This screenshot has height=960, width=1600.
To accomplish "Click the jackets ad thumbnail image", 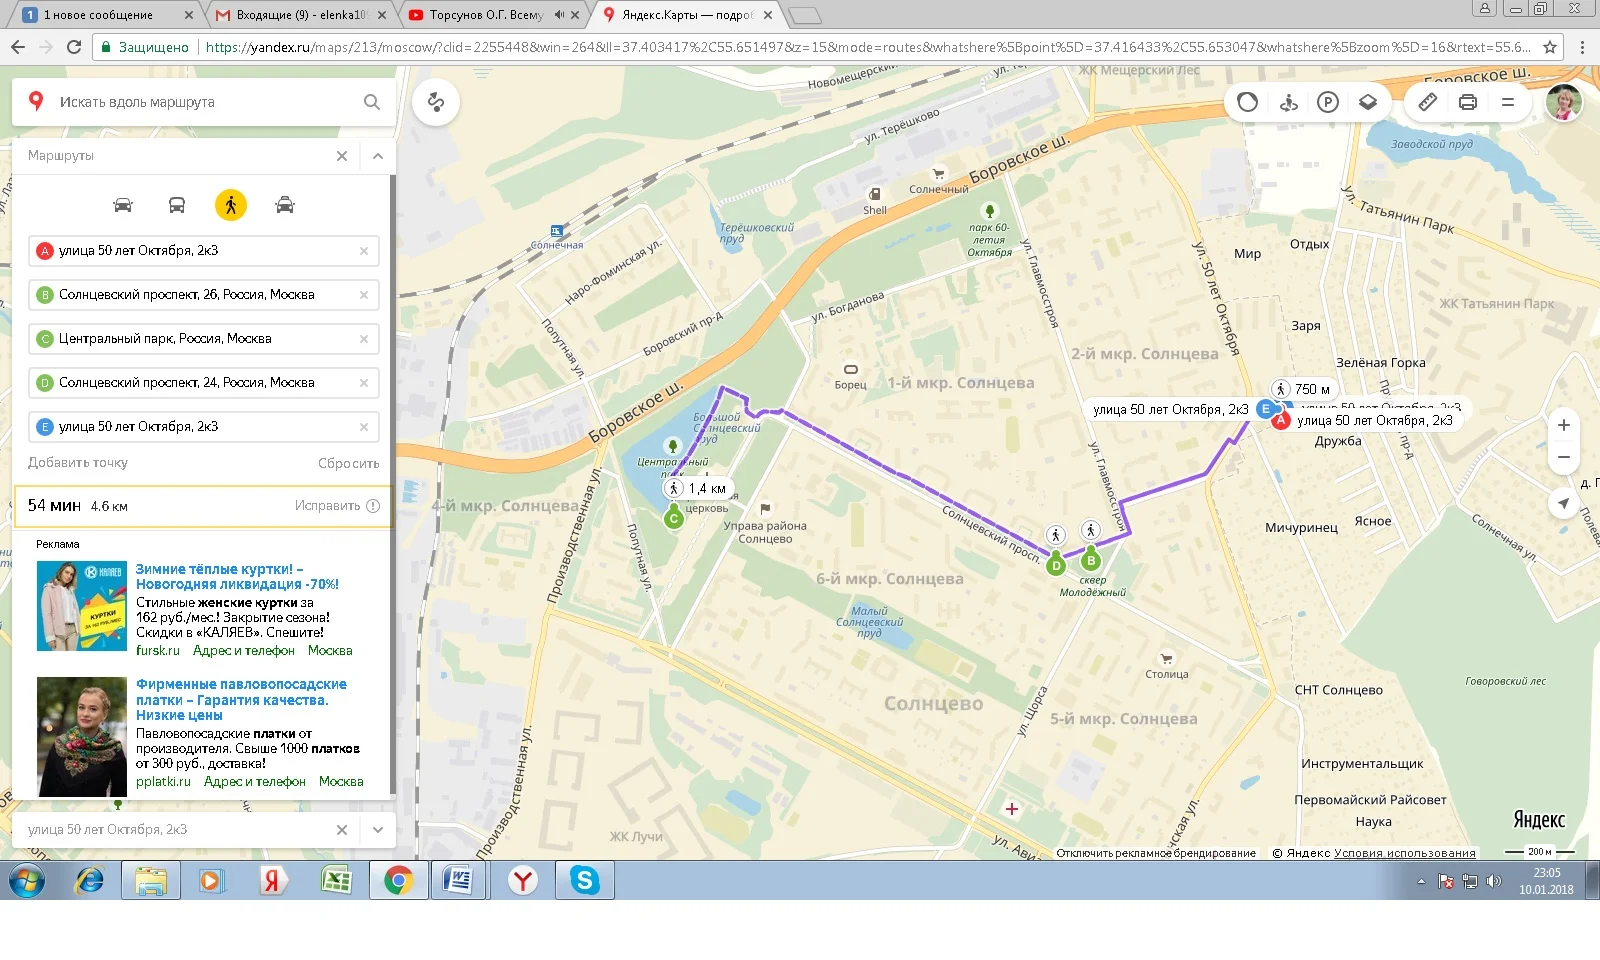I will [x=82, y=606].
